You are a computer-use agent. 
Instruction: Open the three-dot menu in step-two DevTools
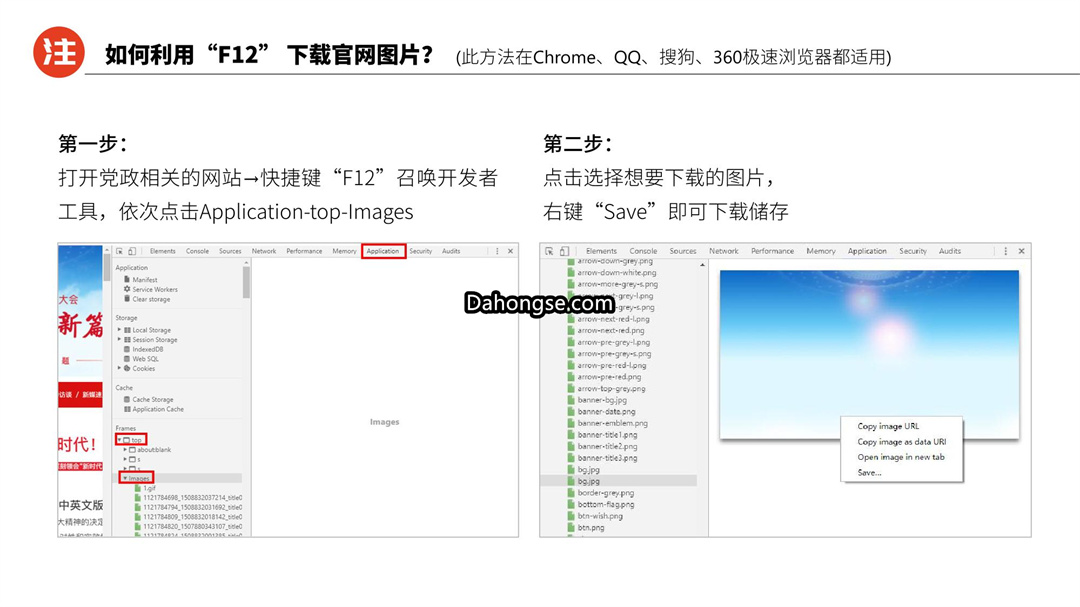[1006, 251]
